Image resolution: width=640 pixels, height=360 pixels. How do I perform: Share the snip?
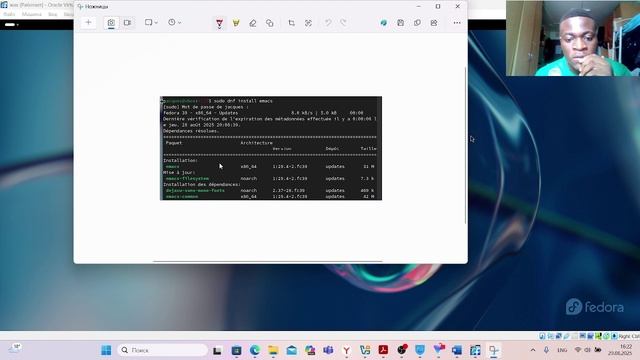[x=434, y=23]
